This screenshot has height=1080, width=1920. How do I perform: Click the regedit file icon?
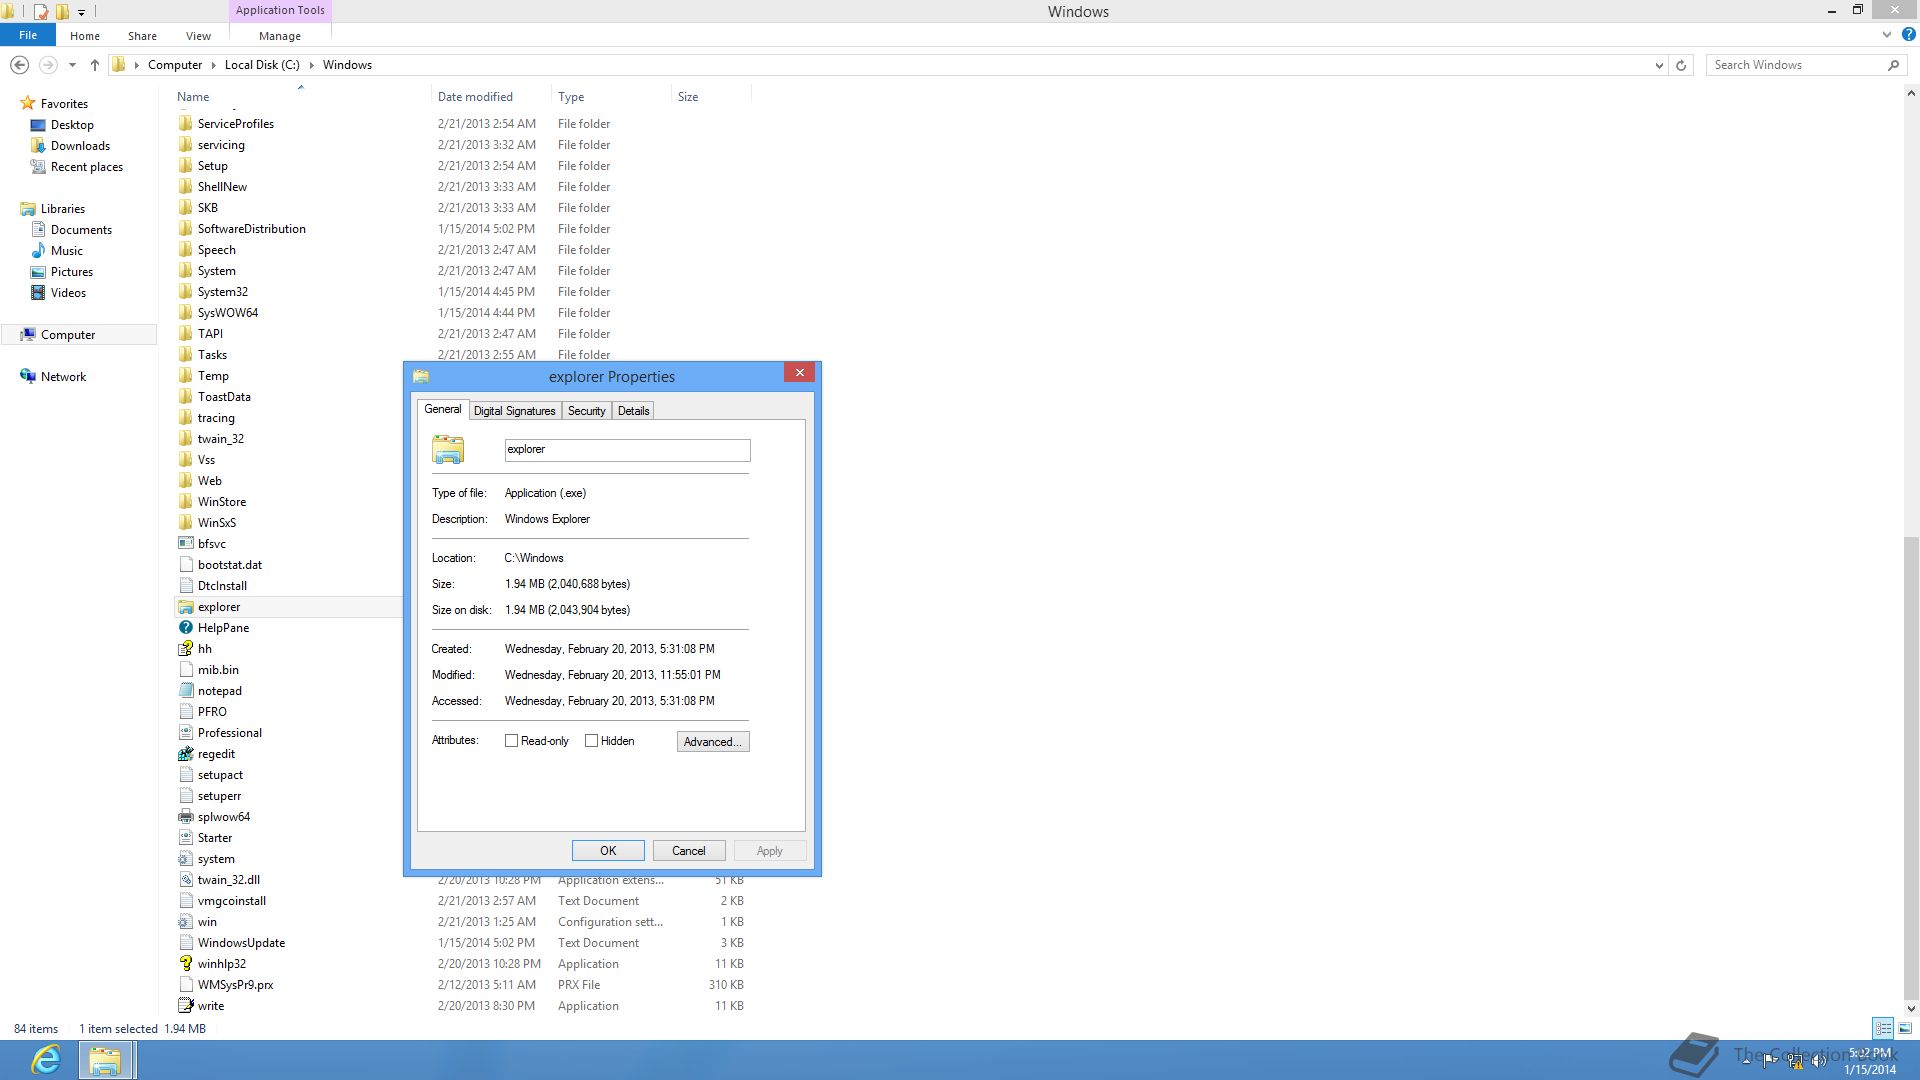(x=185, y=754)
